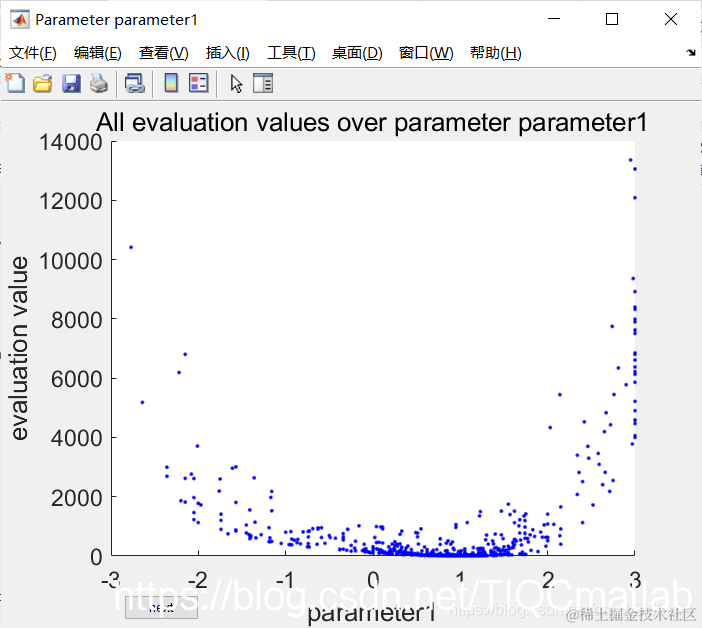Open the 帮助(H) menu
This screenshot has height=628, width=702.
pos(496,53)
